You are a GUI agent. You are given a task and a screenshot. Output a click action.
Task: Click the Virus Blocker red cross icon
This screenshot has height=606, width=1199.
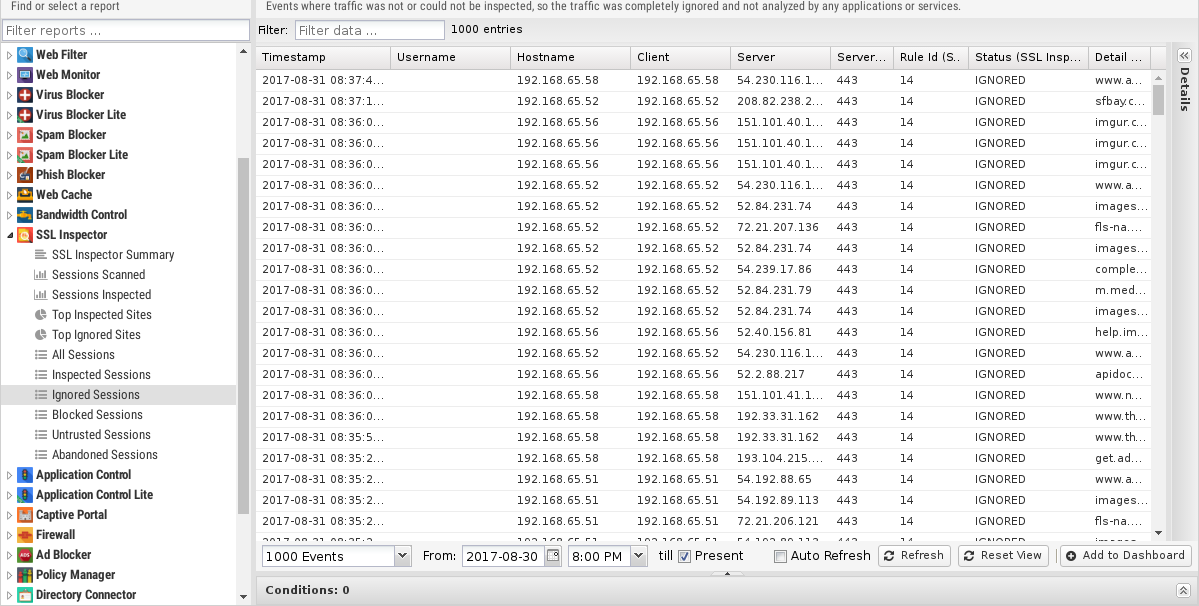[x=25, y=95]
